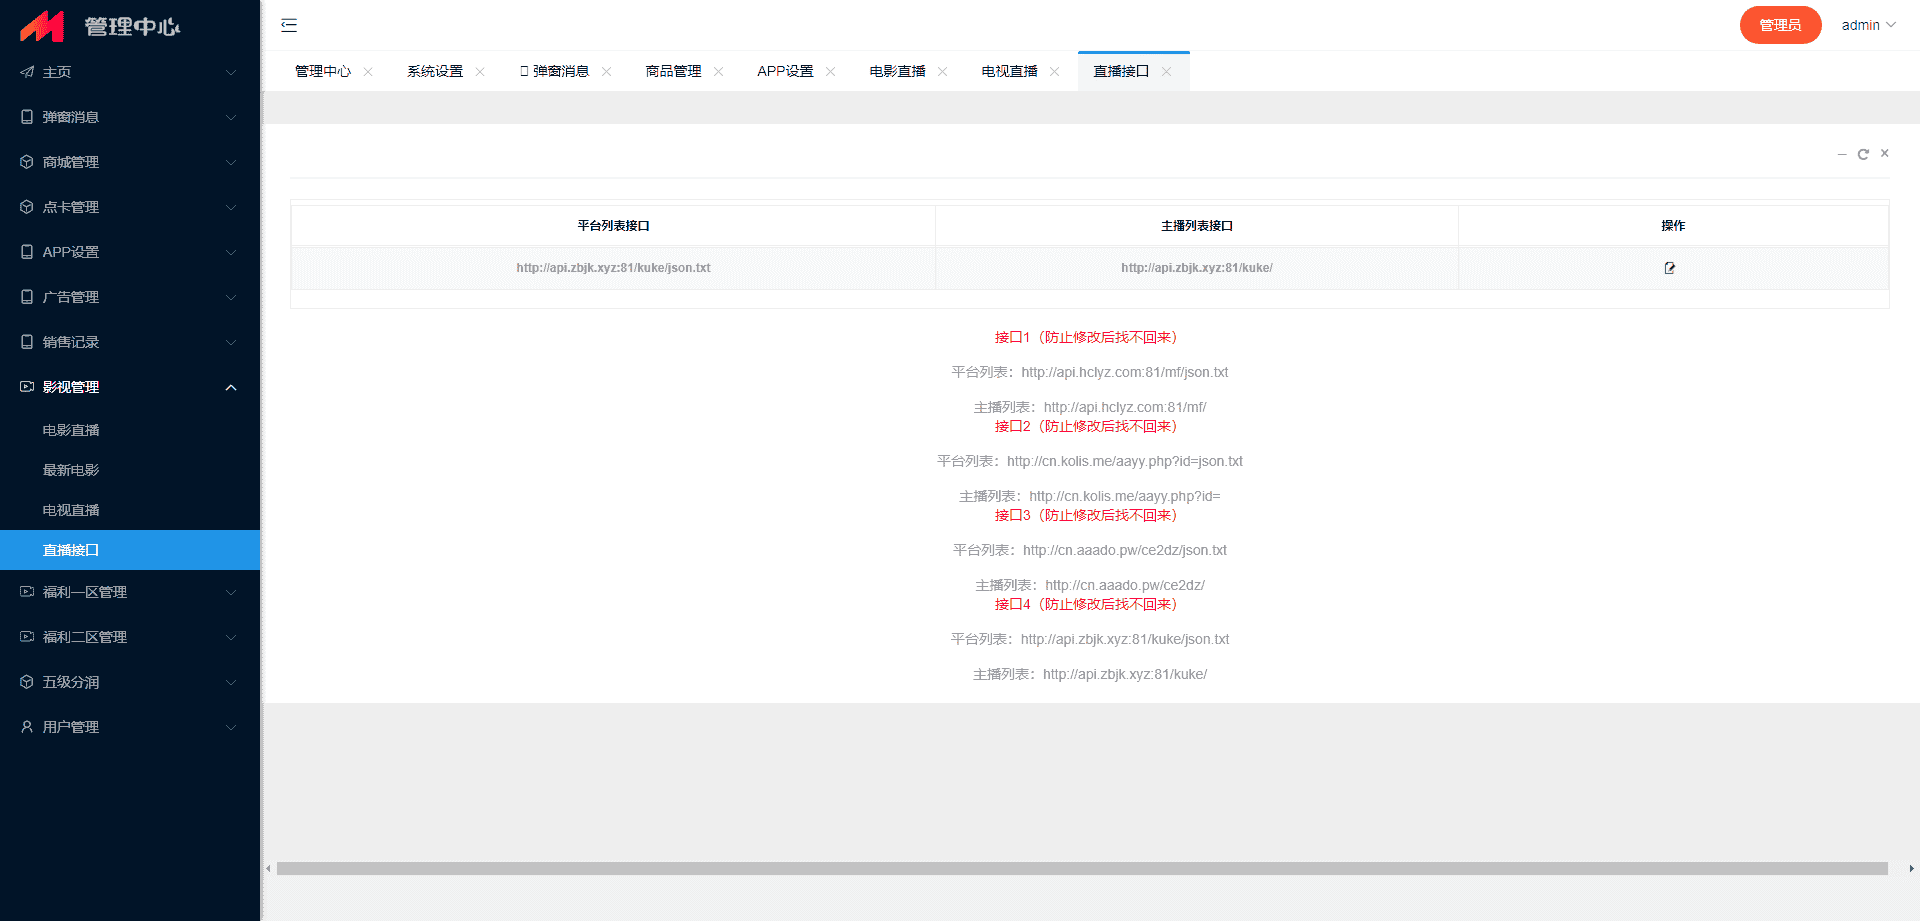Close the 电影直播 tab with its X
The width and height of the screenshot is (1920, 921).
coord(942,72)
